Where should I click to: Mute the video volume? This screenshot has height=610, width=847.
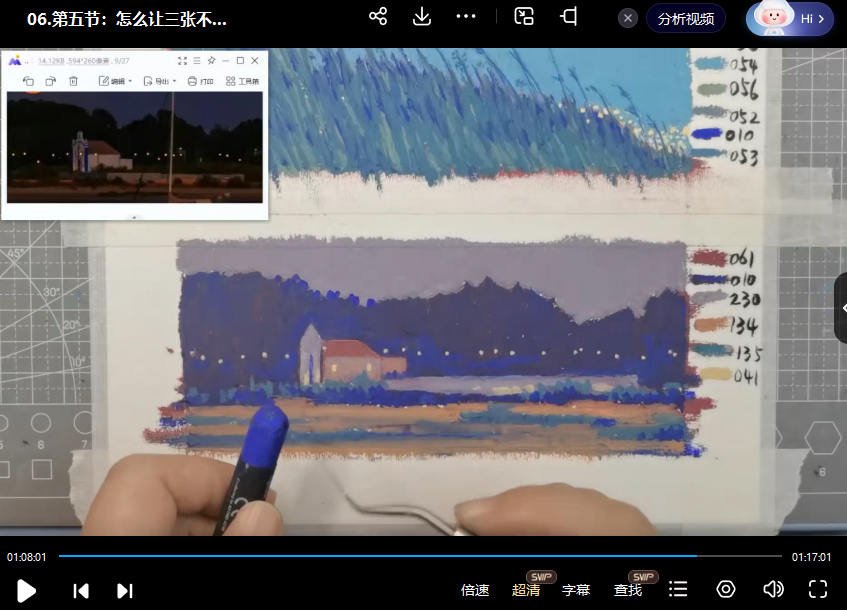(772, 589)
